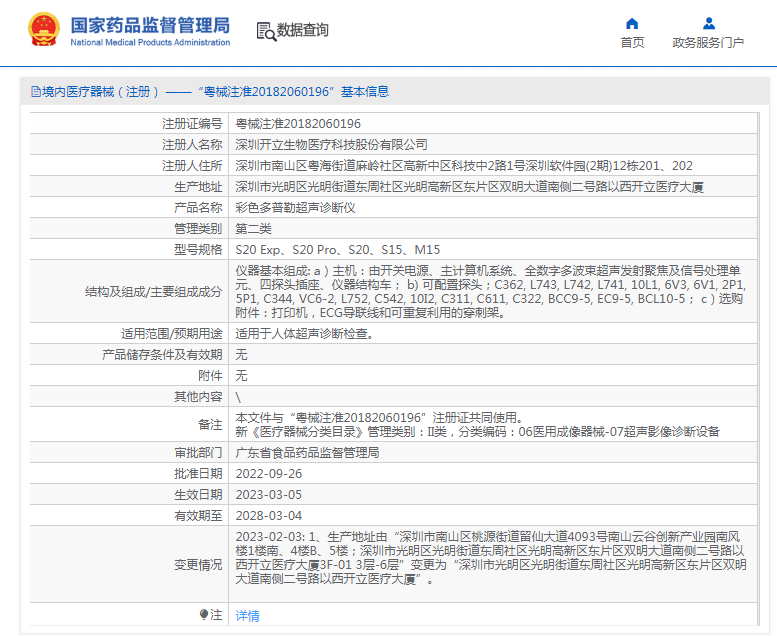
Task: Click the 注册证编号 row label
Action: 192,123
